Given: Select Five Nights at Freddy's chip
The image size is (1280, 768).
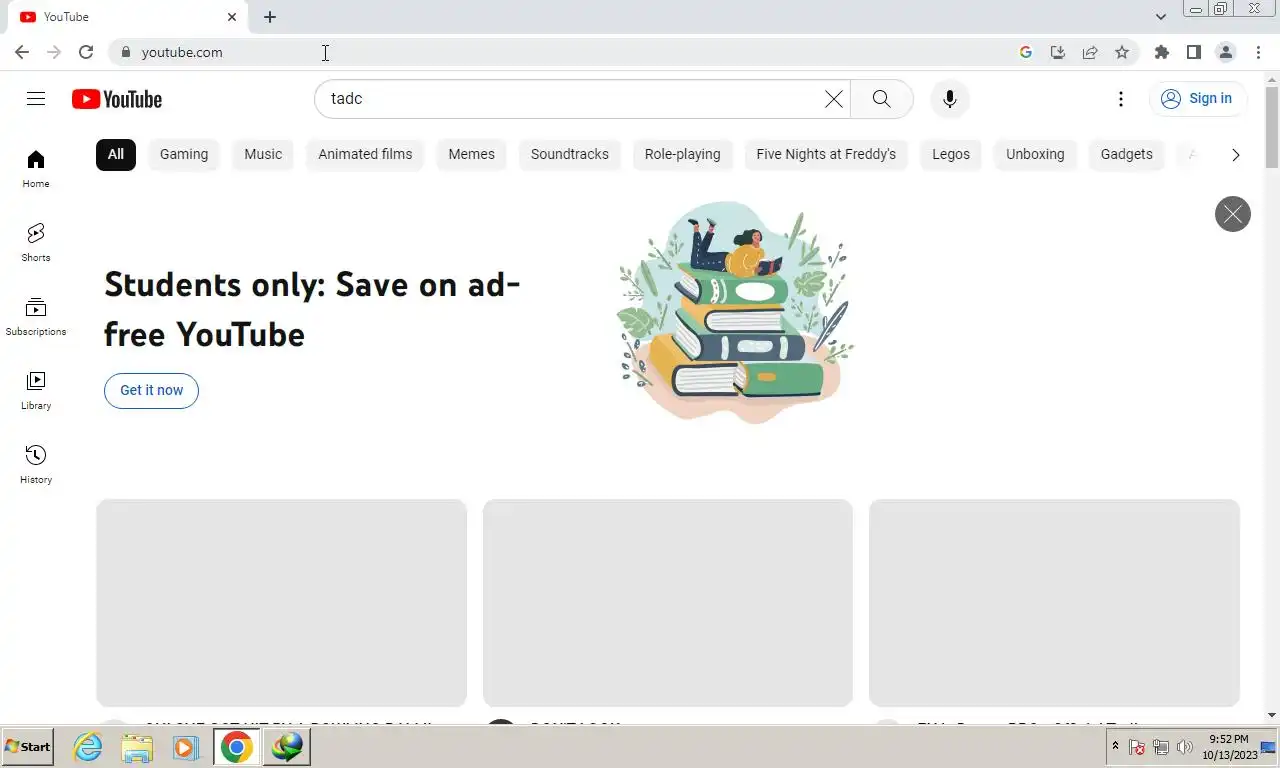Looking at the screenshot, I should [826, 154].
